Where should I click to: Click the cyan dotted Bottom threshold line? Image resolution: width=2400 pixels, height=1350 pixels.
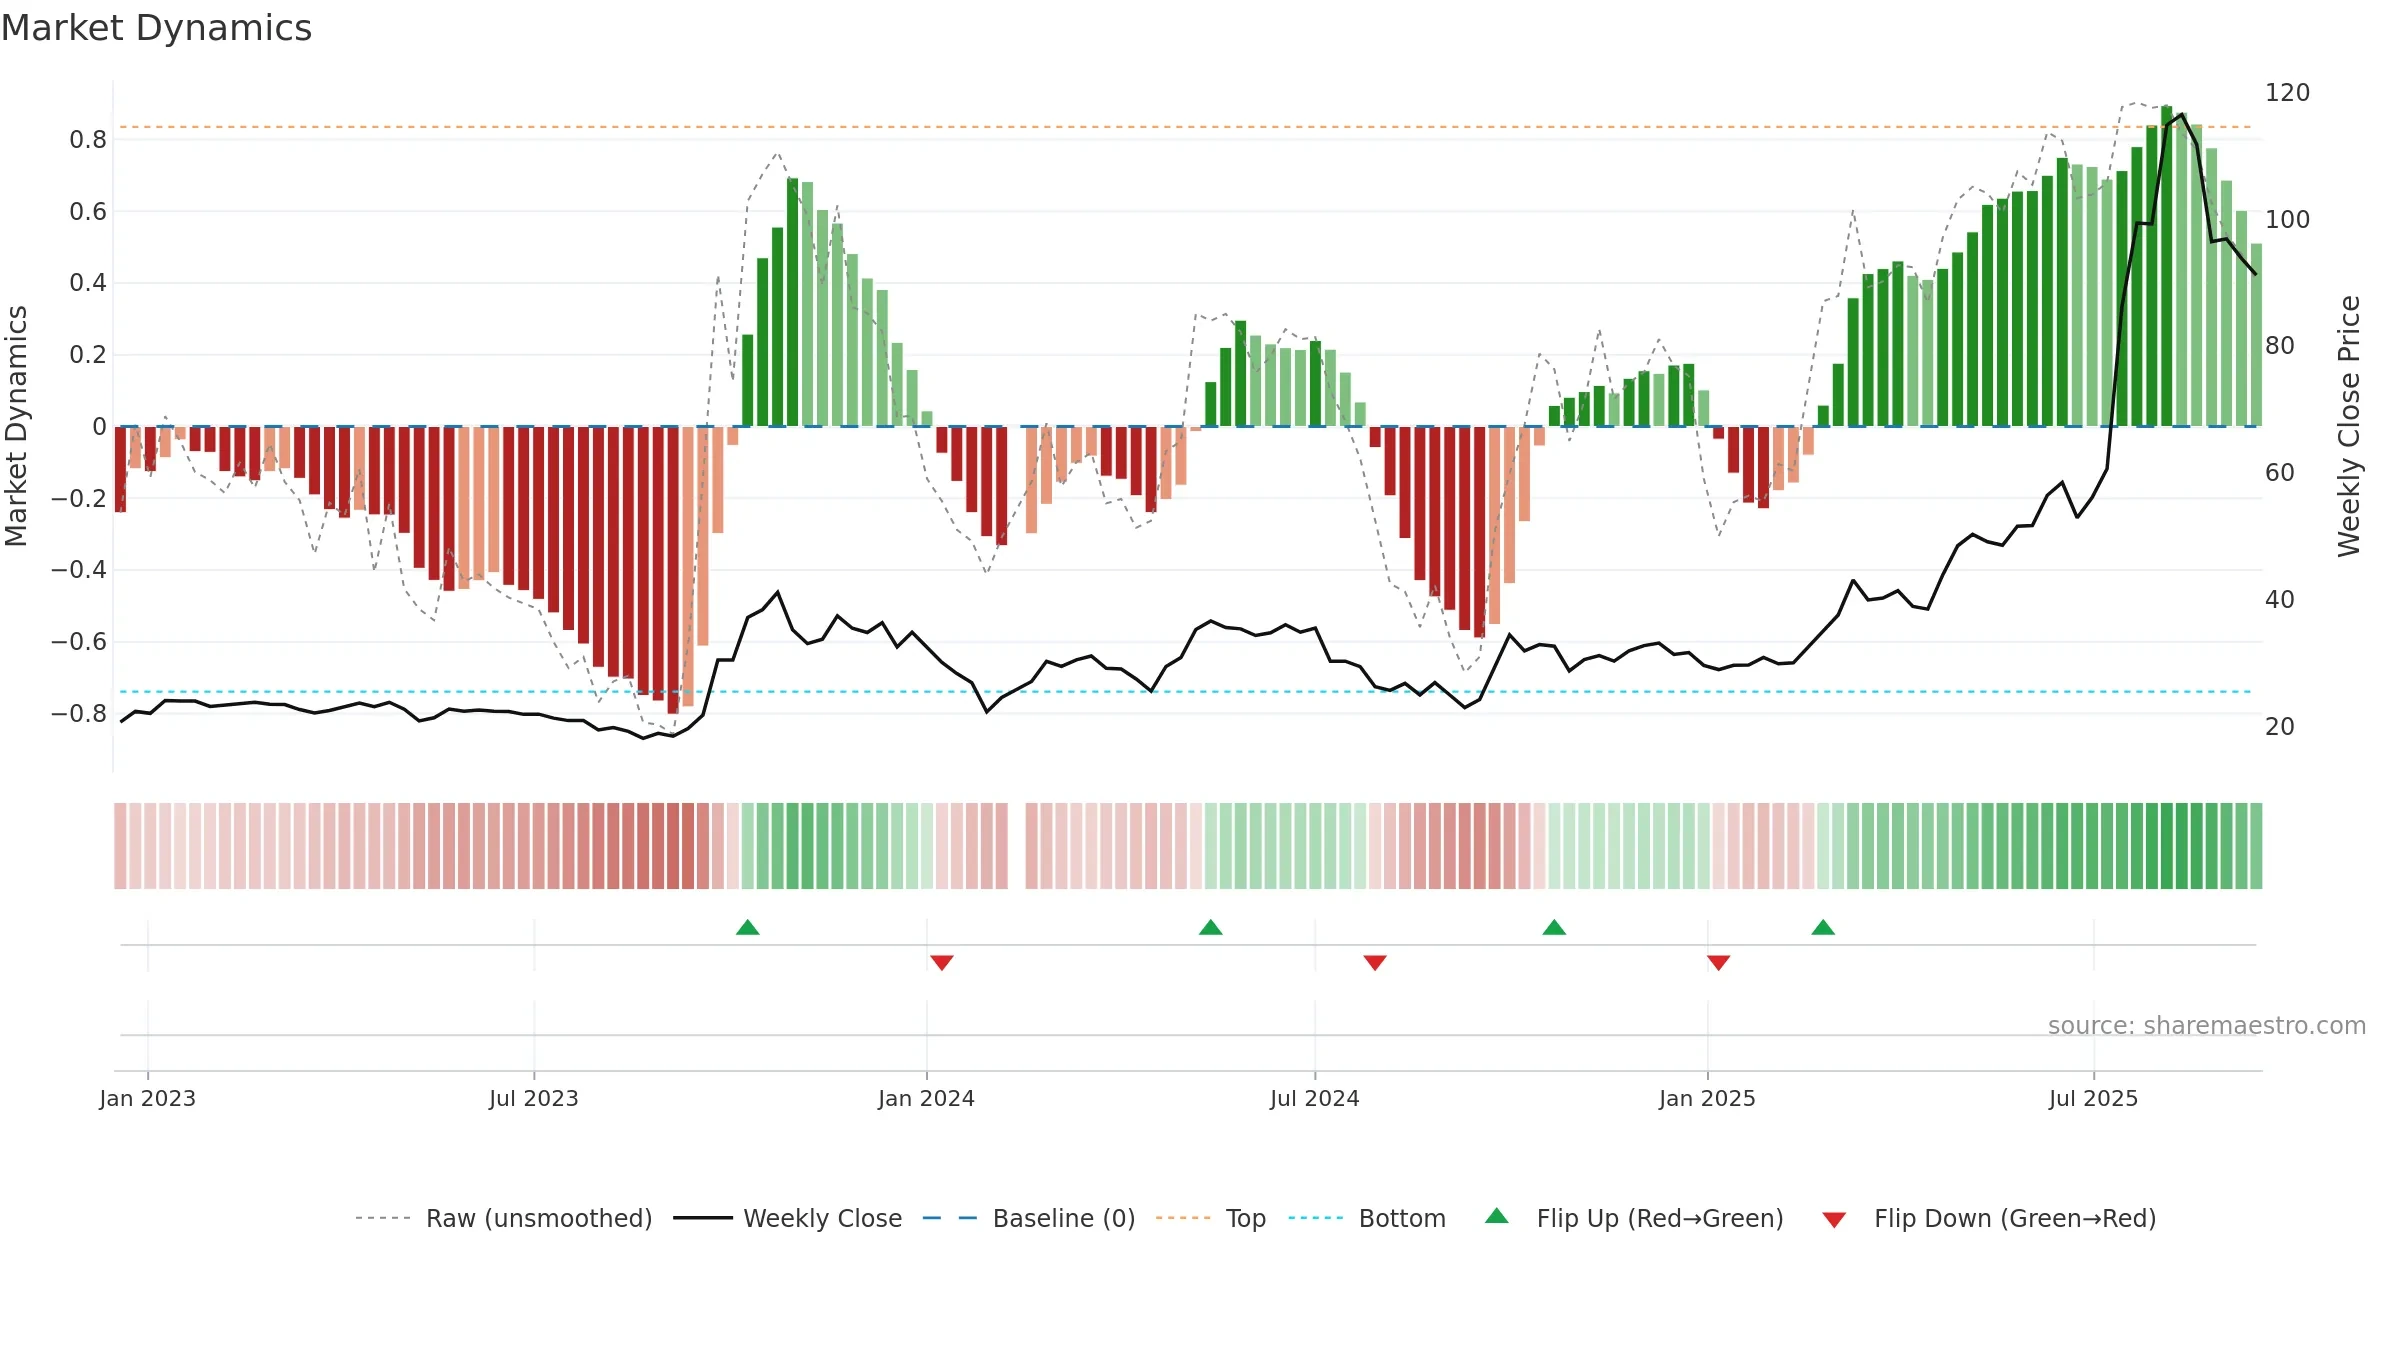click(1186, 691)
